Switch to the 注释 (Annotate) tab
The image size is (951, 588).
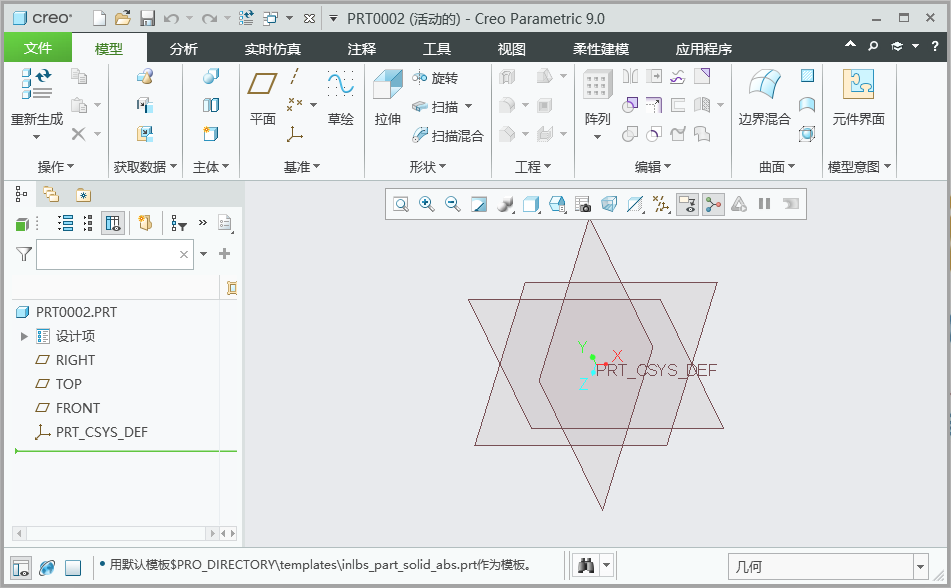click(362, 49)
